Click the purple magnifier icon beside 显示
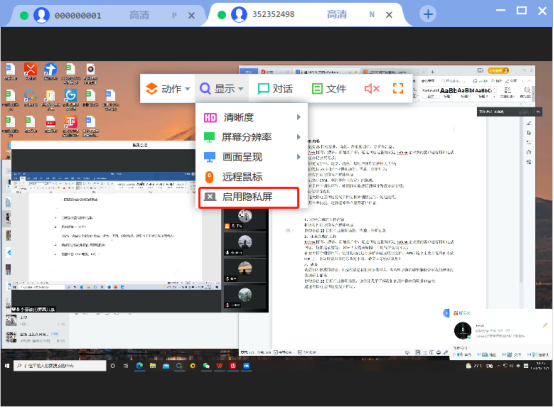The image size is (554, 408). [x=205, y=88]
